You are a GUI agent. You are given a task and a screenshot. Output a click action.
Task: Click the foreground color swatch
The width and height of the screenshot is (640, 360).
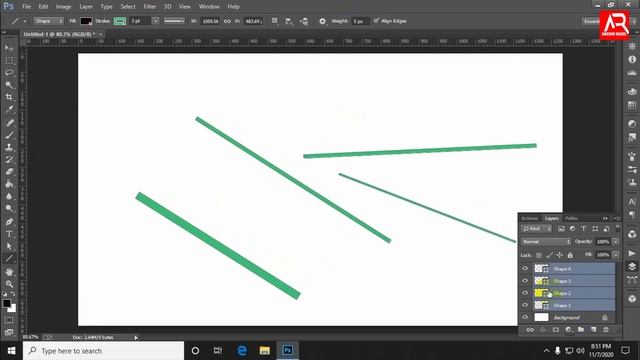[x=7, y=303]
